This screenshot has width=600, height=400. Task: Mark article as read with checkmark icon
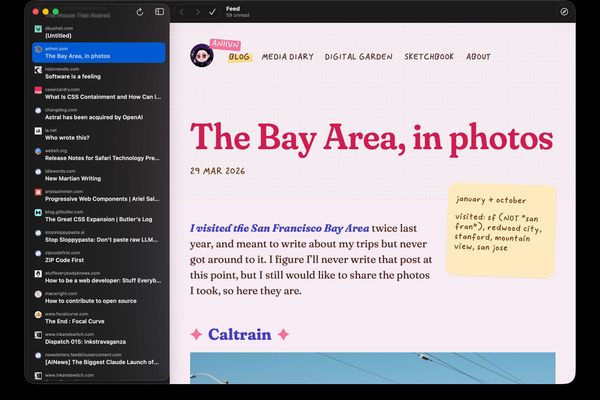[212, 12]
